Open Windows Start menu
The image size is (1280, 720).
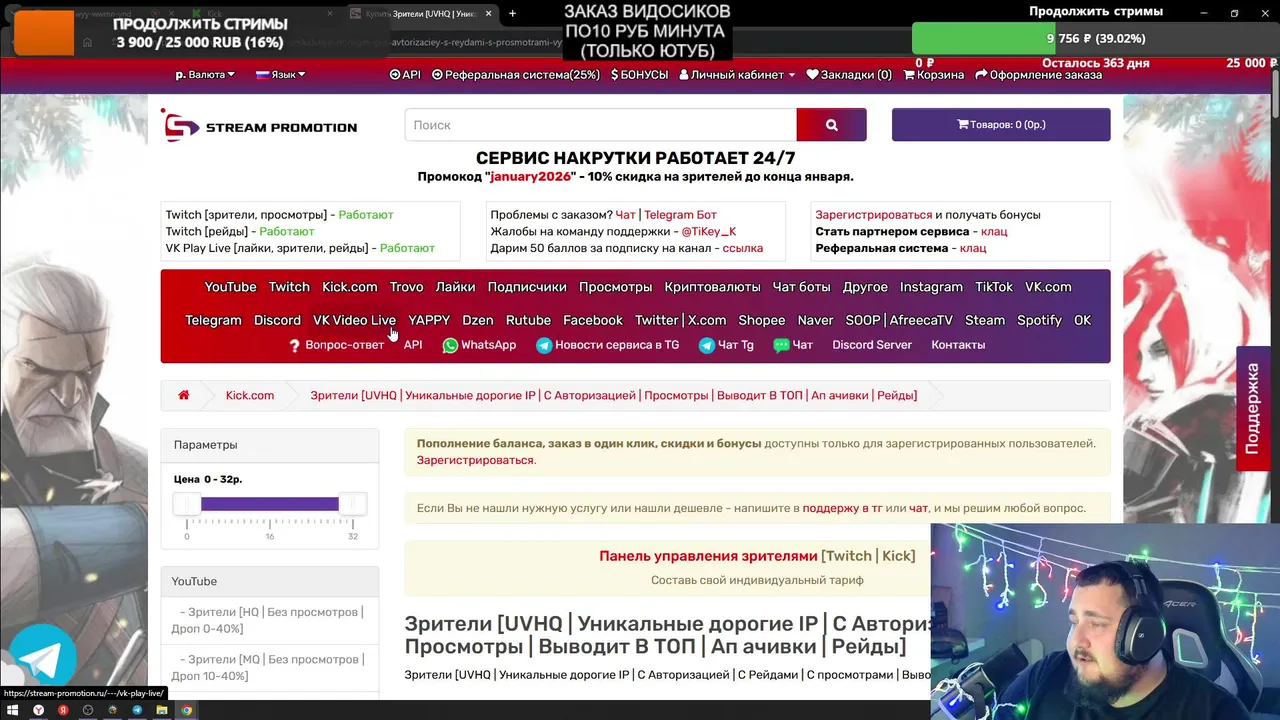(13, 710)
